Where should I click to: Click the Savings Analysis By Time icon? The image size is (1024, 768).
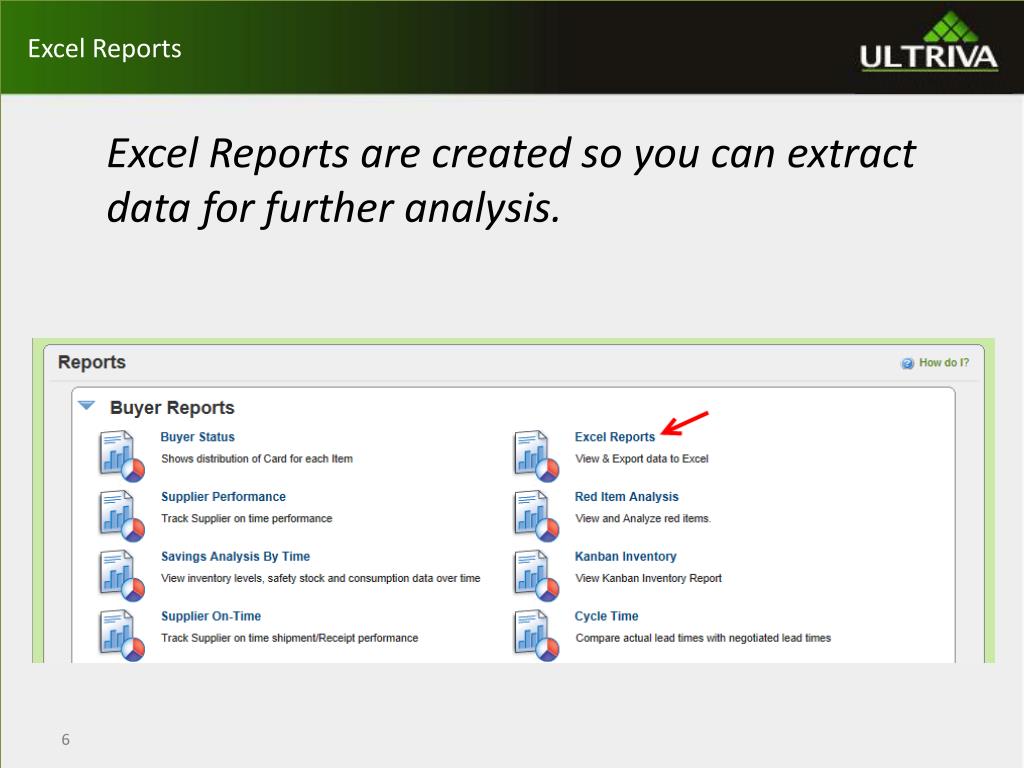pyautogui.click(x=121, y=575)
